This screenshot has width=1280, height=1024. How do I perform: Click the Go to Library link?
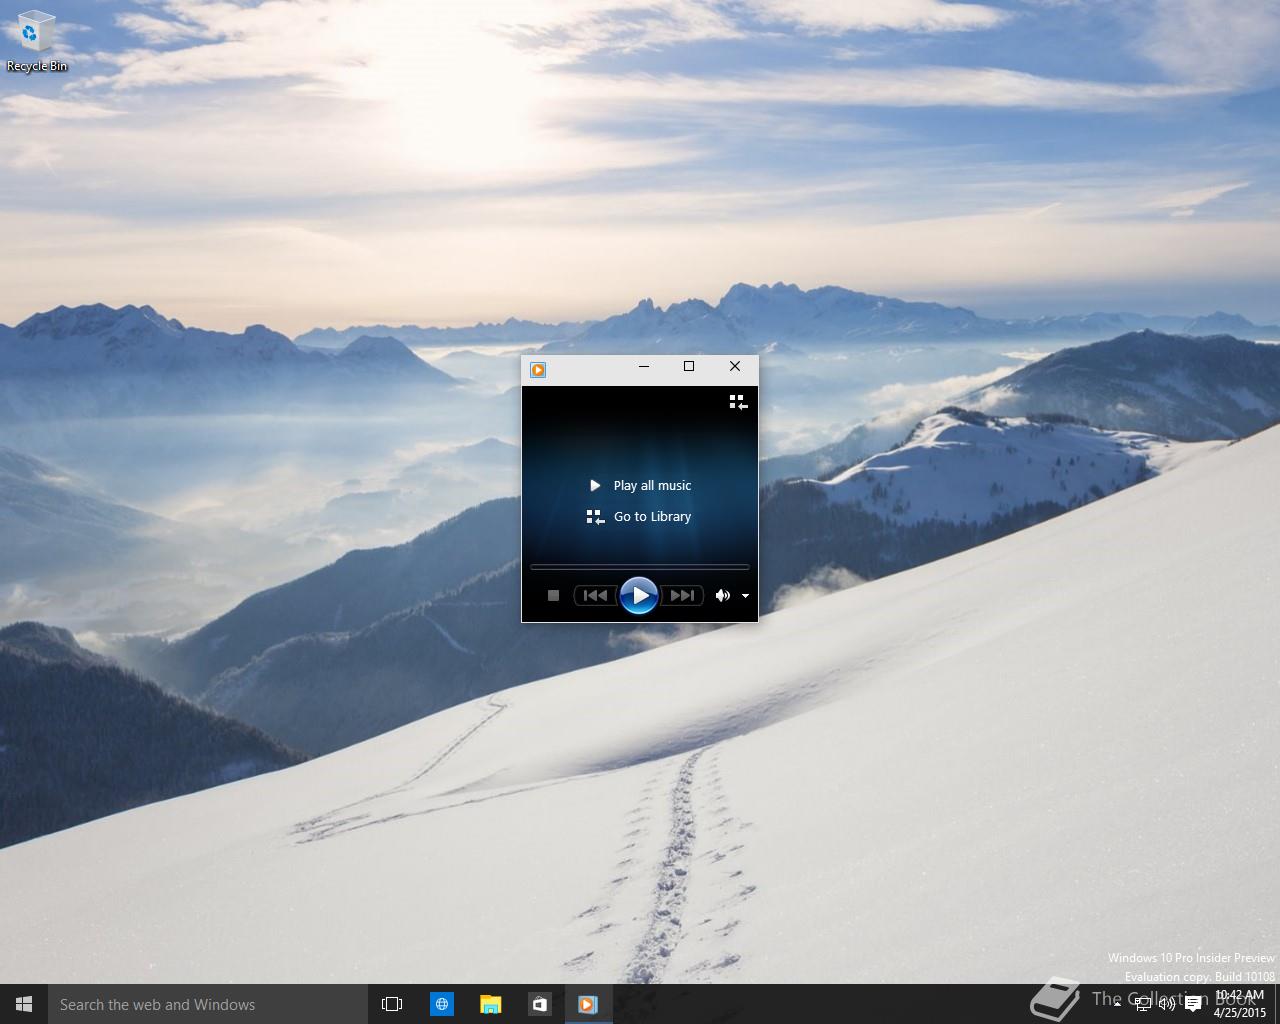pos(639,517)
